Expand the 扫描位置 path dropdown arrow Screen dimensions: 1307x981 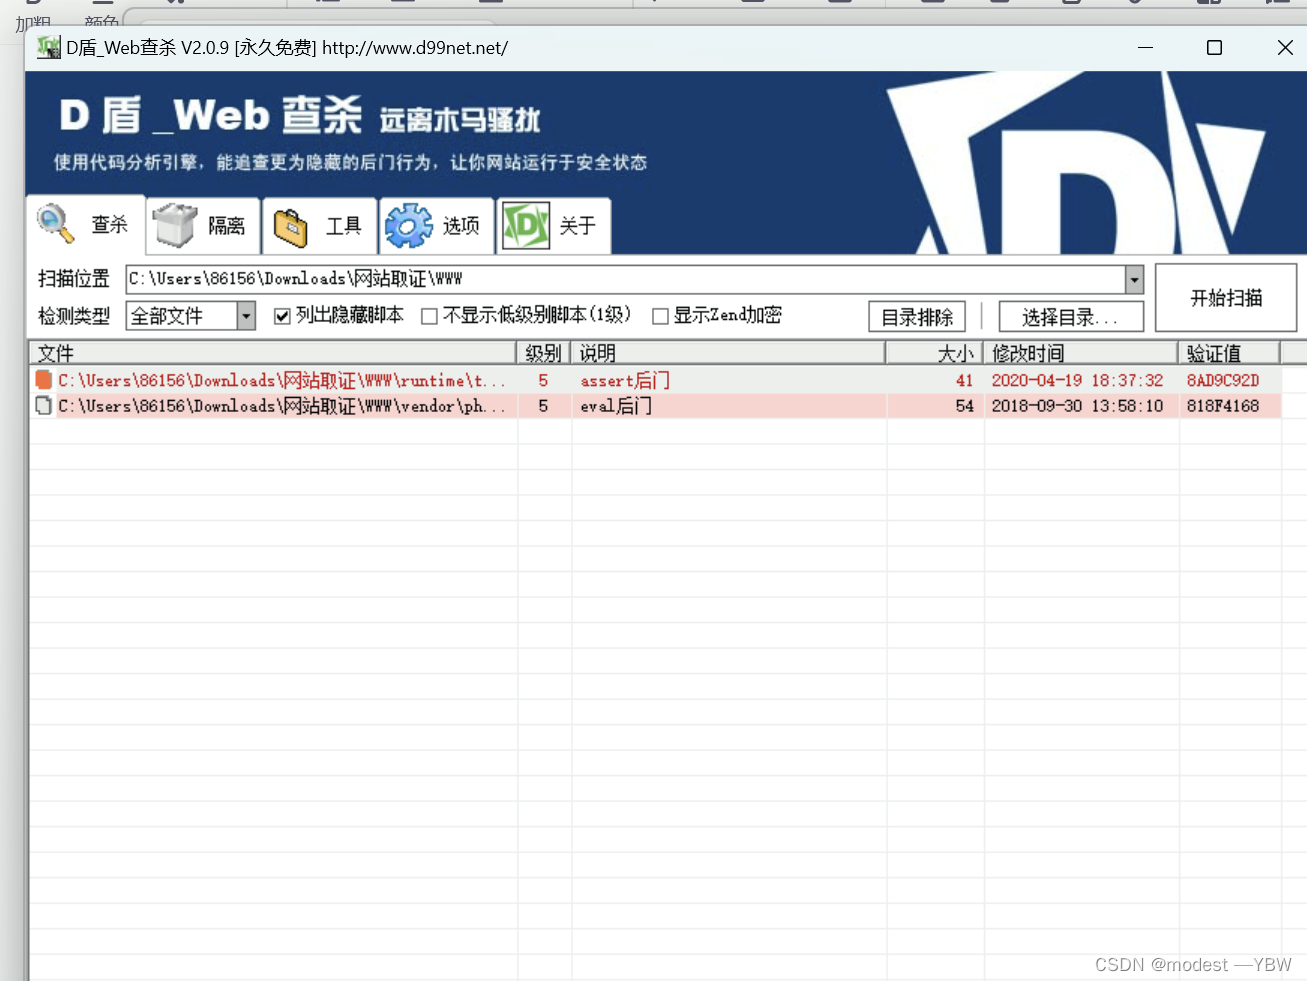click(1134, 279)
